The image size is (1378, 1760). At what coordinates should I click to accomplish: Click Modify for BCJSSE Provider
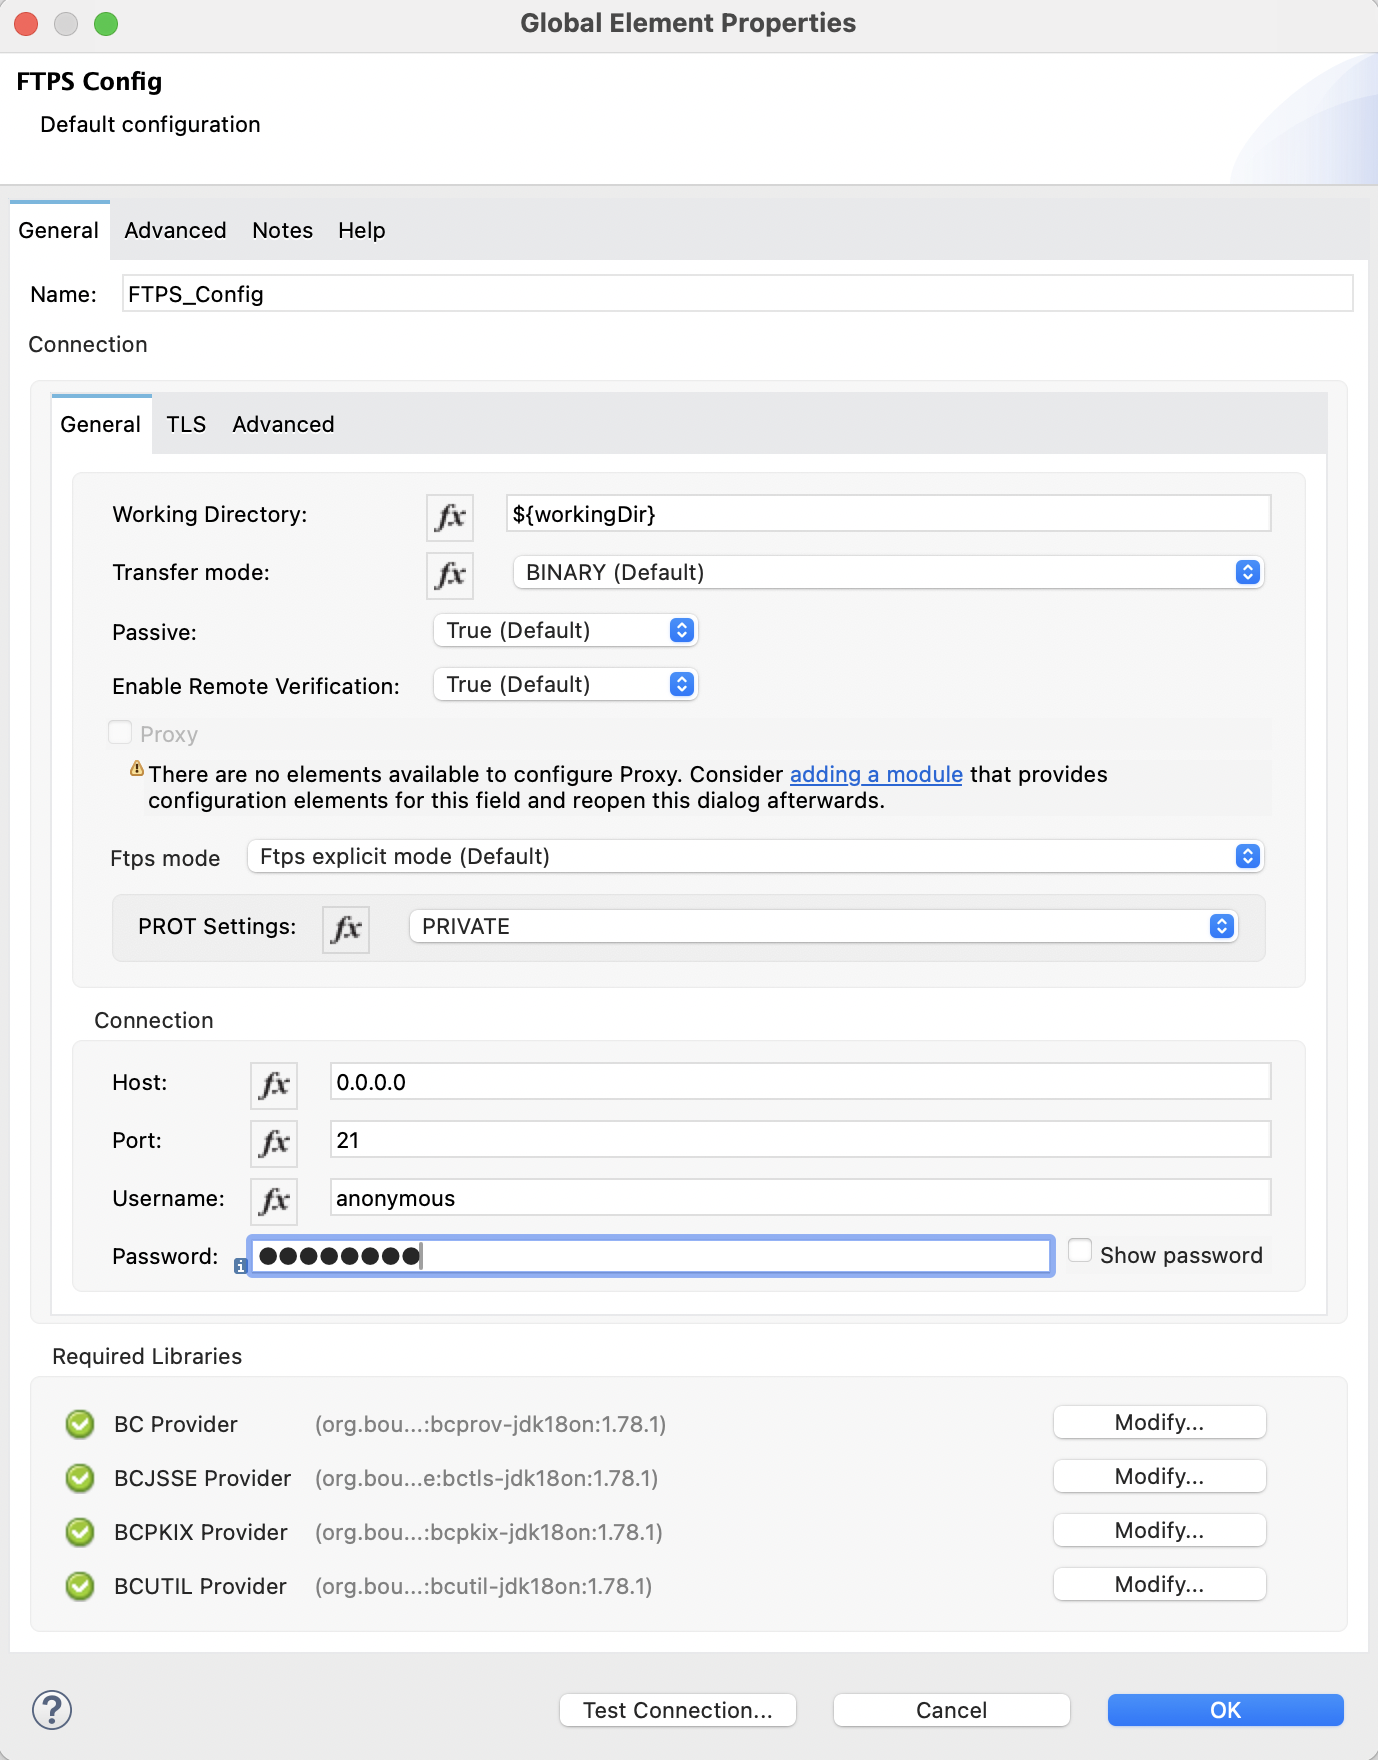1159,1476
